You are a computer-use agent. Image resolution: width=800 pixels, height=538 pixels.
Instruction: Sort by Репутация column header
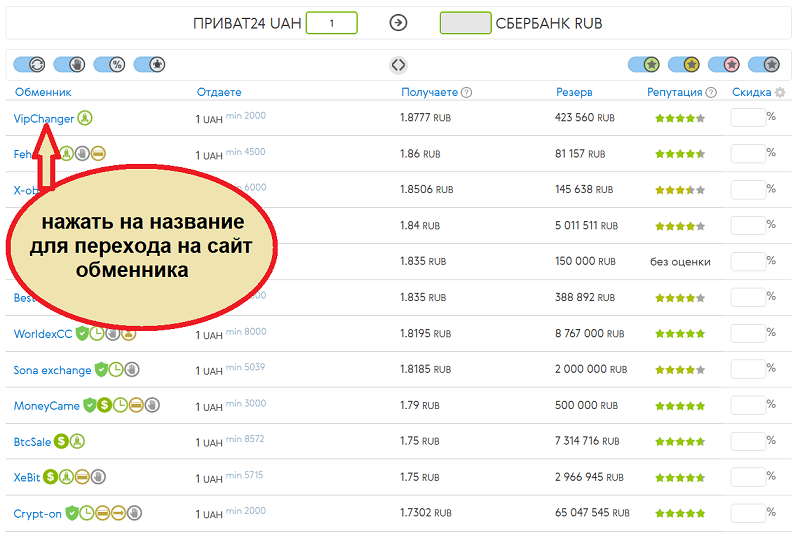(x=674, y=92)
